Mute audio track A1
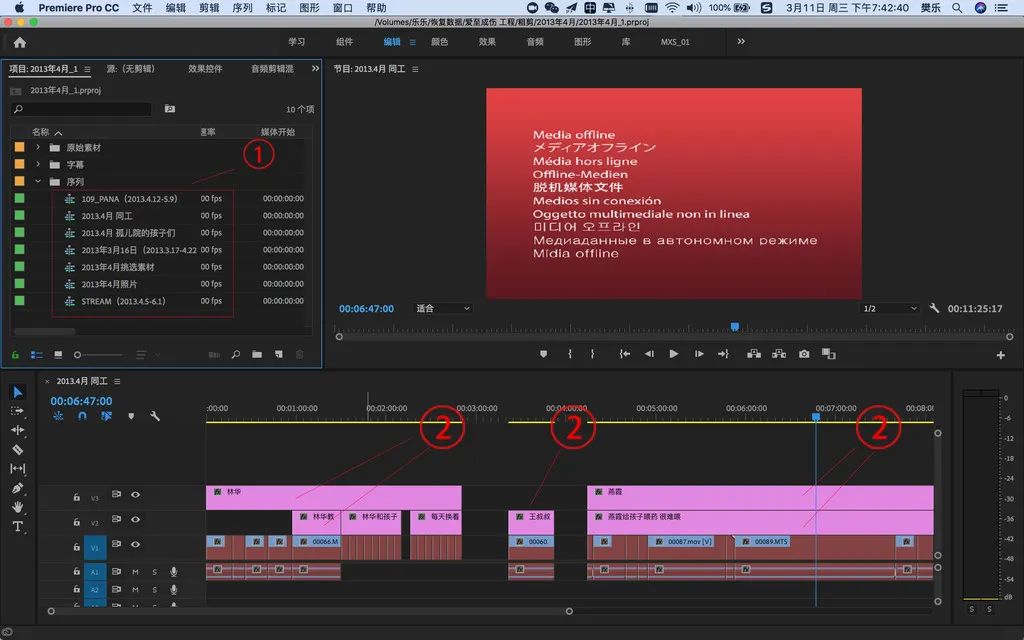 click(x=135, y=571)
